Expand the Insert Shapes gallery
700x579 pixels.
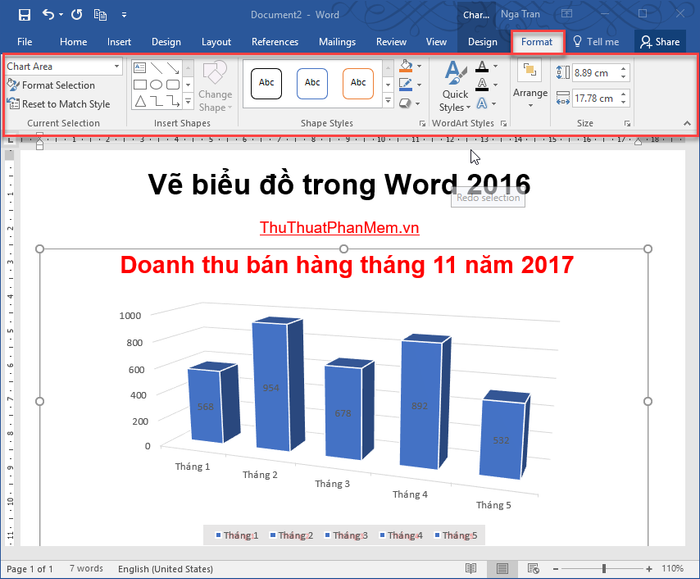coord(188,102)
